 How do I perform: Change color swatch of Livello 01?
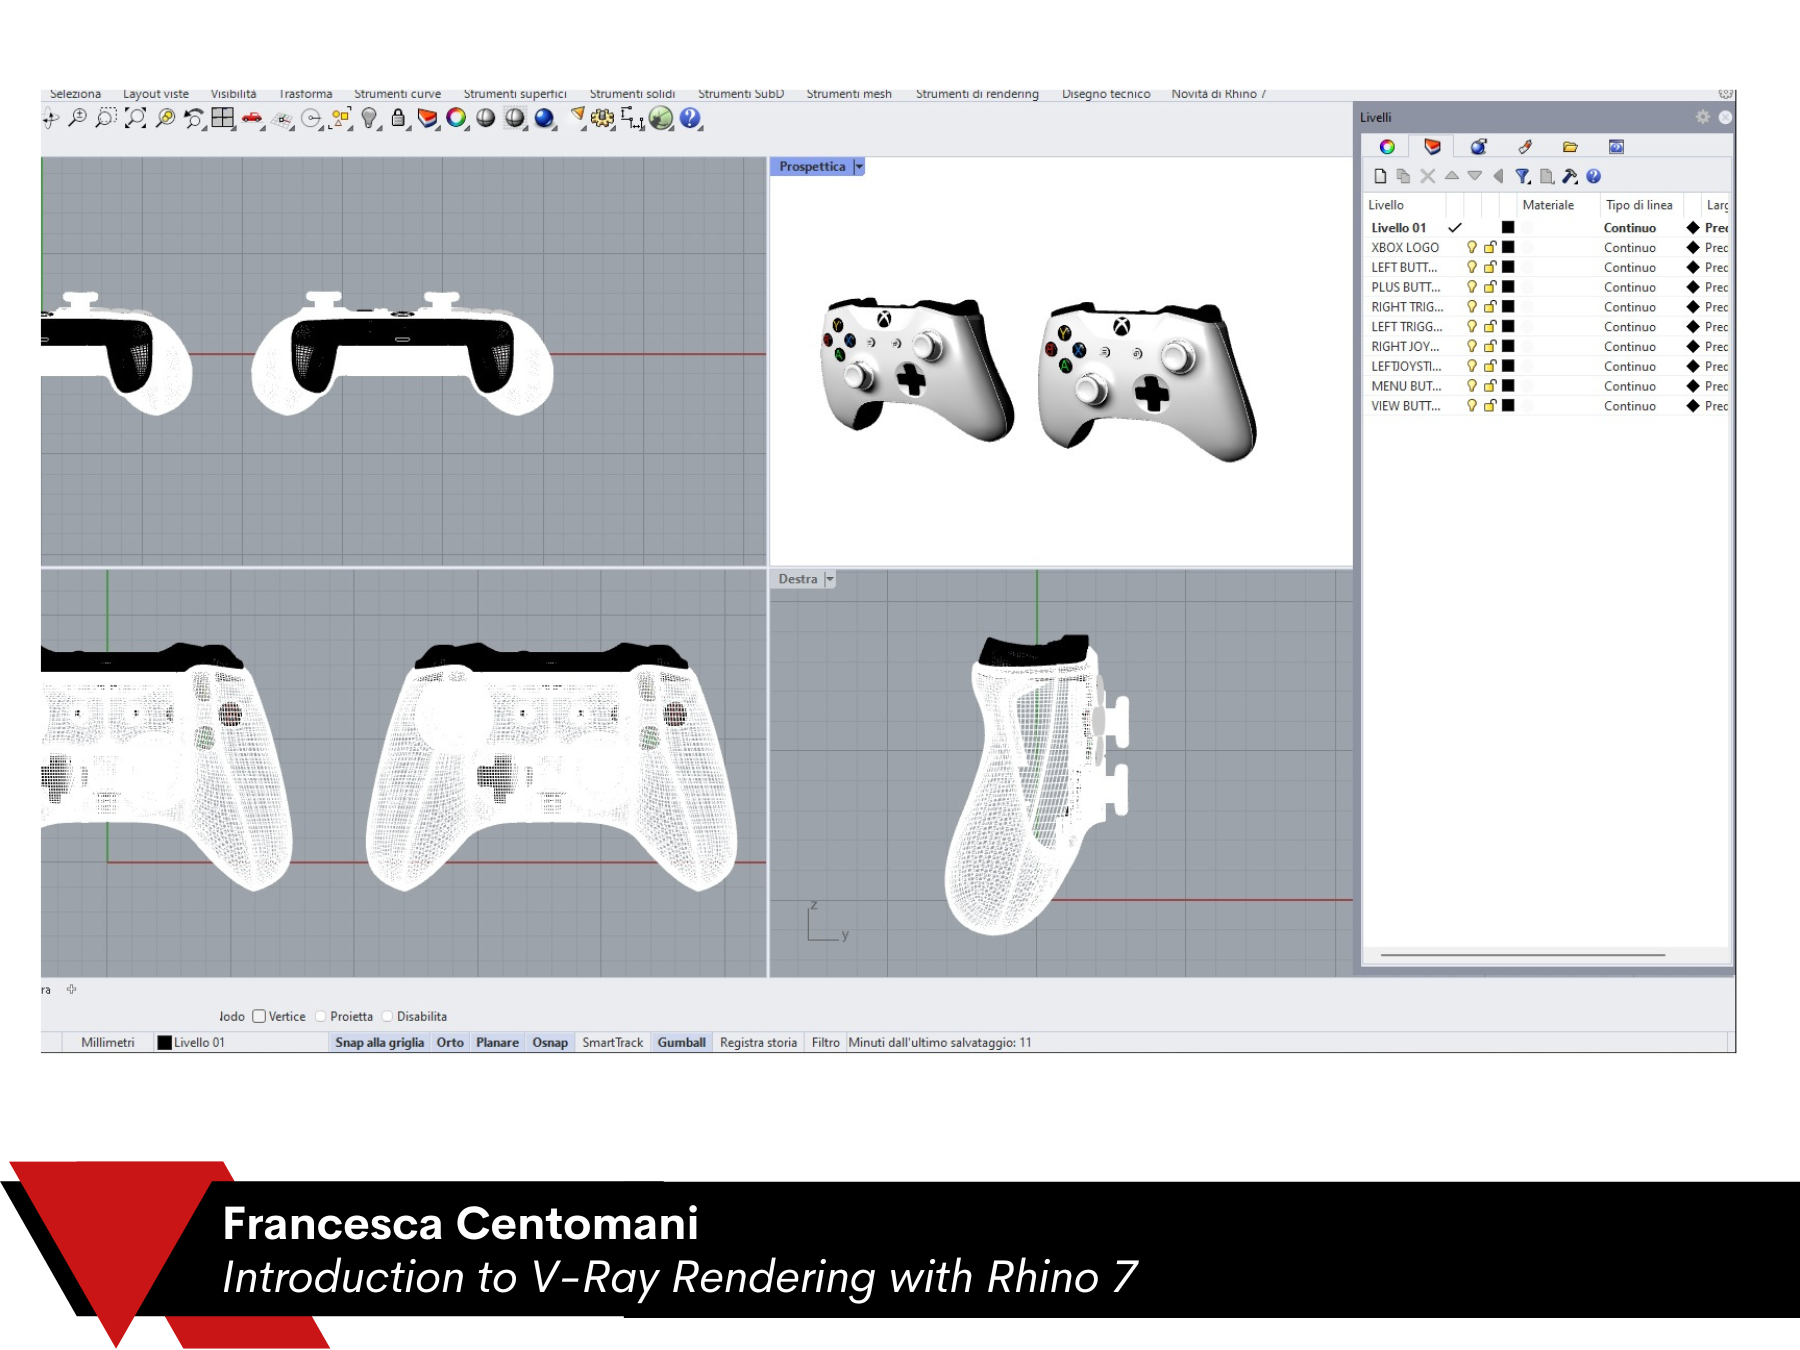coord(1508,227)
